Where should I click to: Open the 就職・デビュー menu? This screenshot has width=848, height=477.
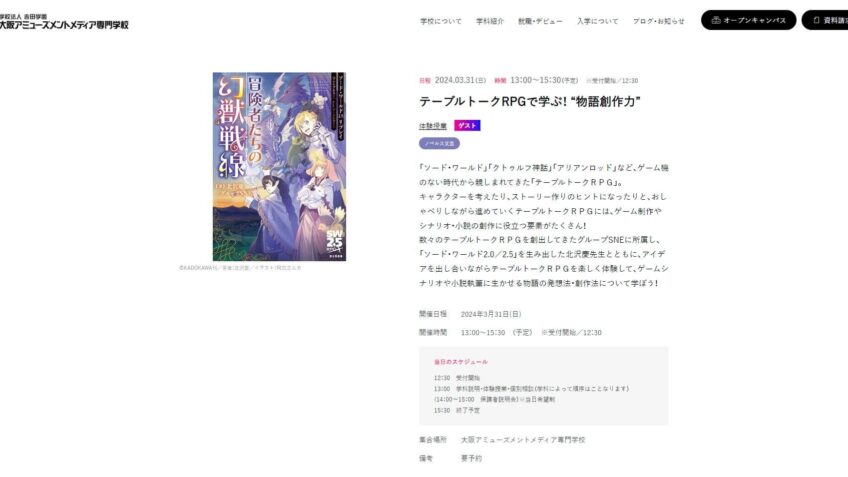(540, 21)
